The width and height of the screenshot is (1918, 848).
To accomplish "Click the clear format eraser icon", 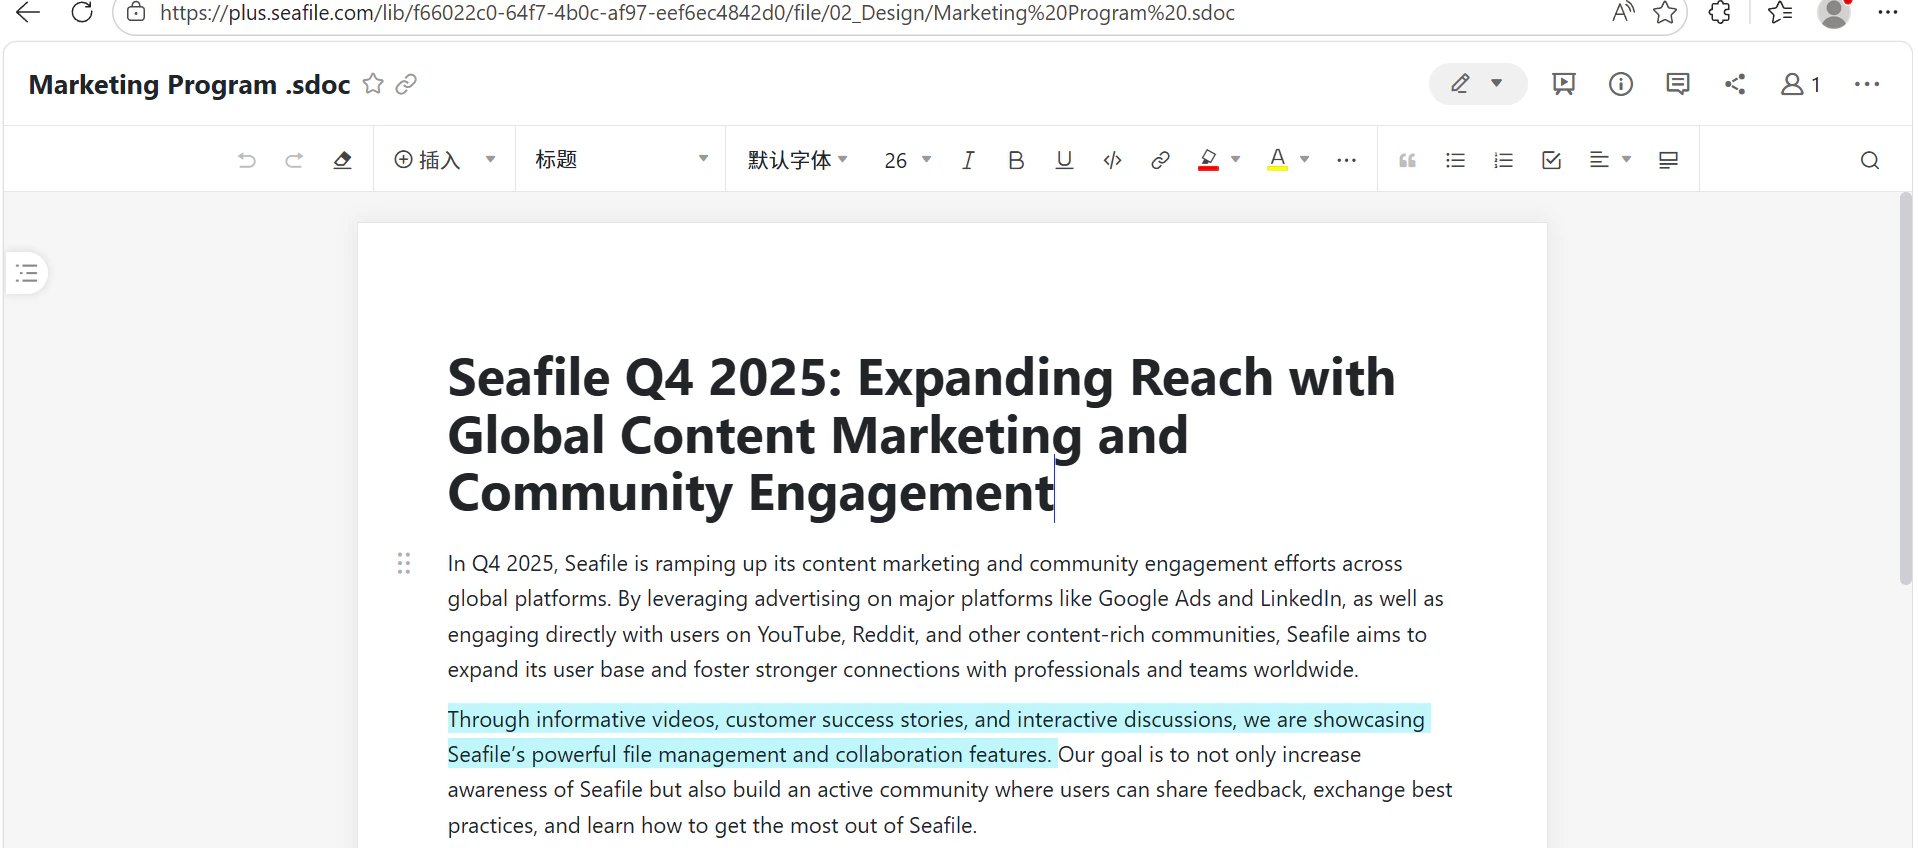I will 342,160.
